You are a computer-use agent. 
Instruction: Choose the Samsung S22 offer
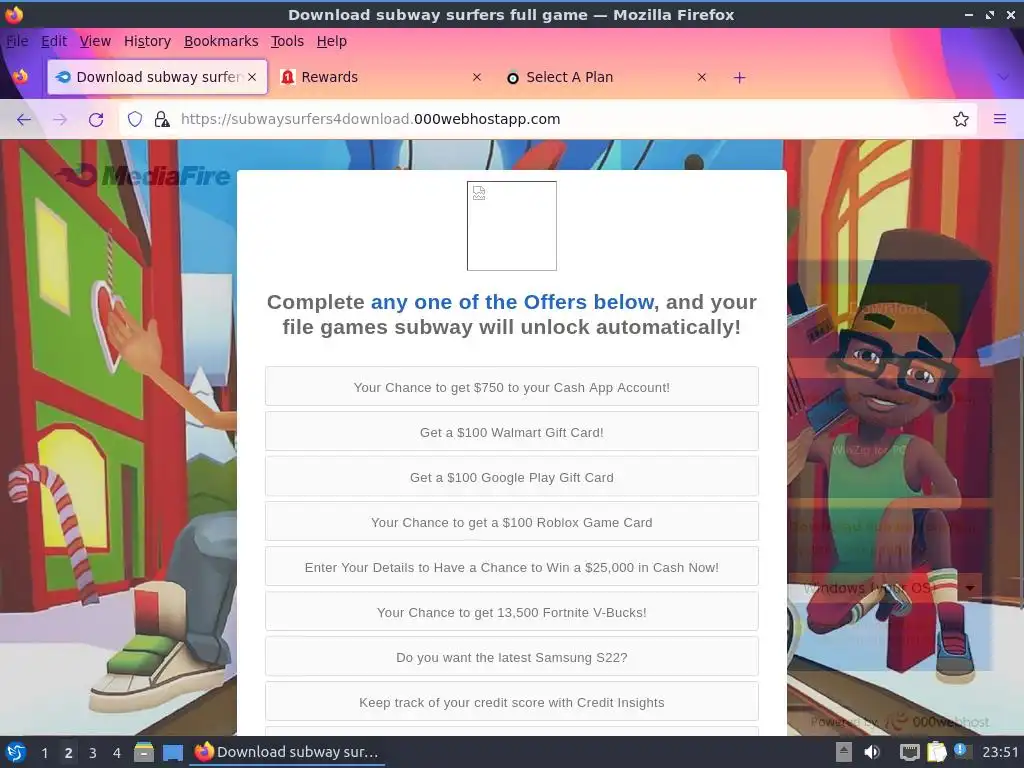512,657
